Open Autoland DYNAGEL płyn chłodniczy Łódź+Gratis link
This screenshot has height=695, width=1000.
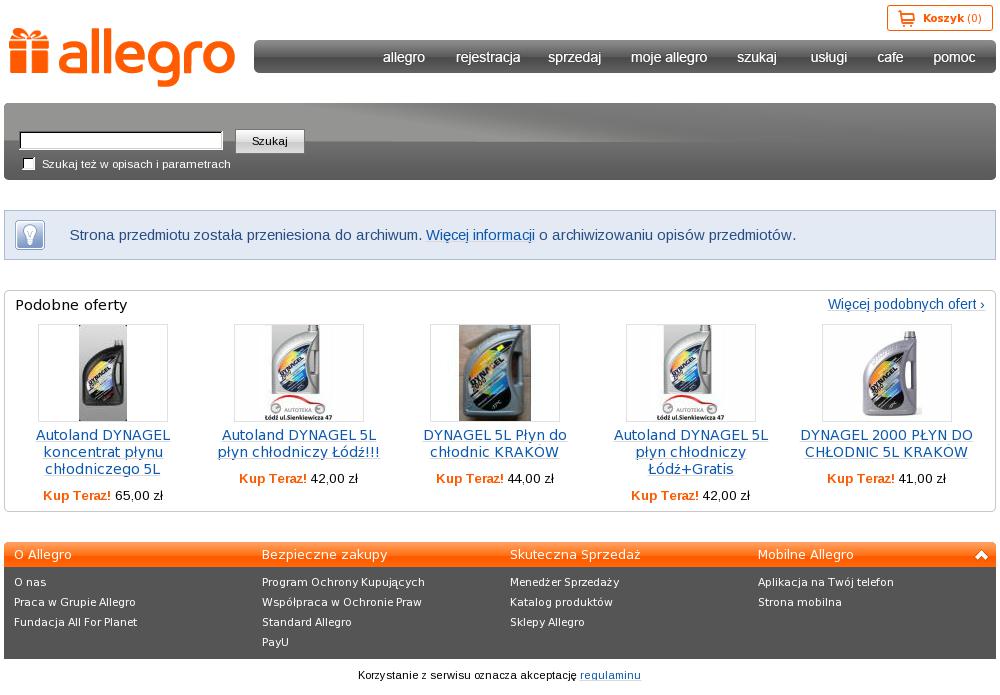691,452
